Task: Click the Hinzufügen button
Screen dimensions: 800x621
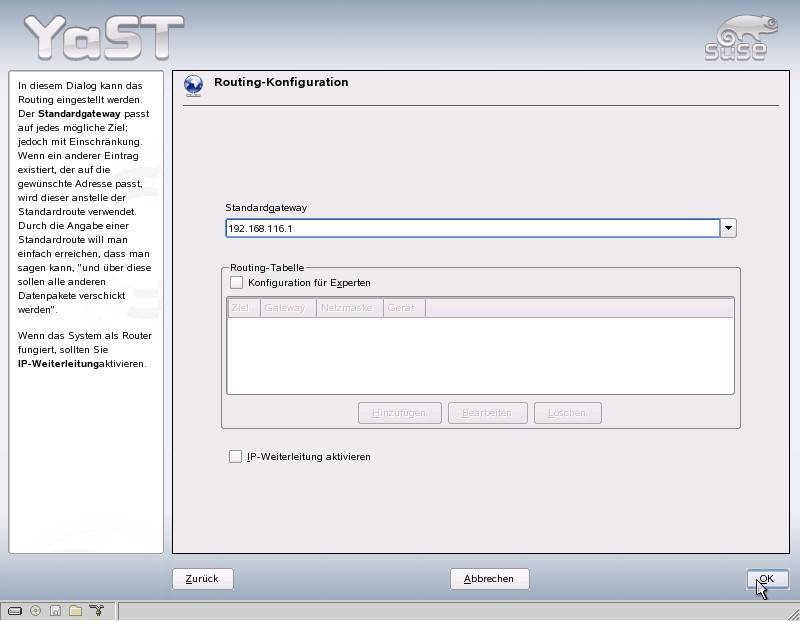Action: point(399,413)
